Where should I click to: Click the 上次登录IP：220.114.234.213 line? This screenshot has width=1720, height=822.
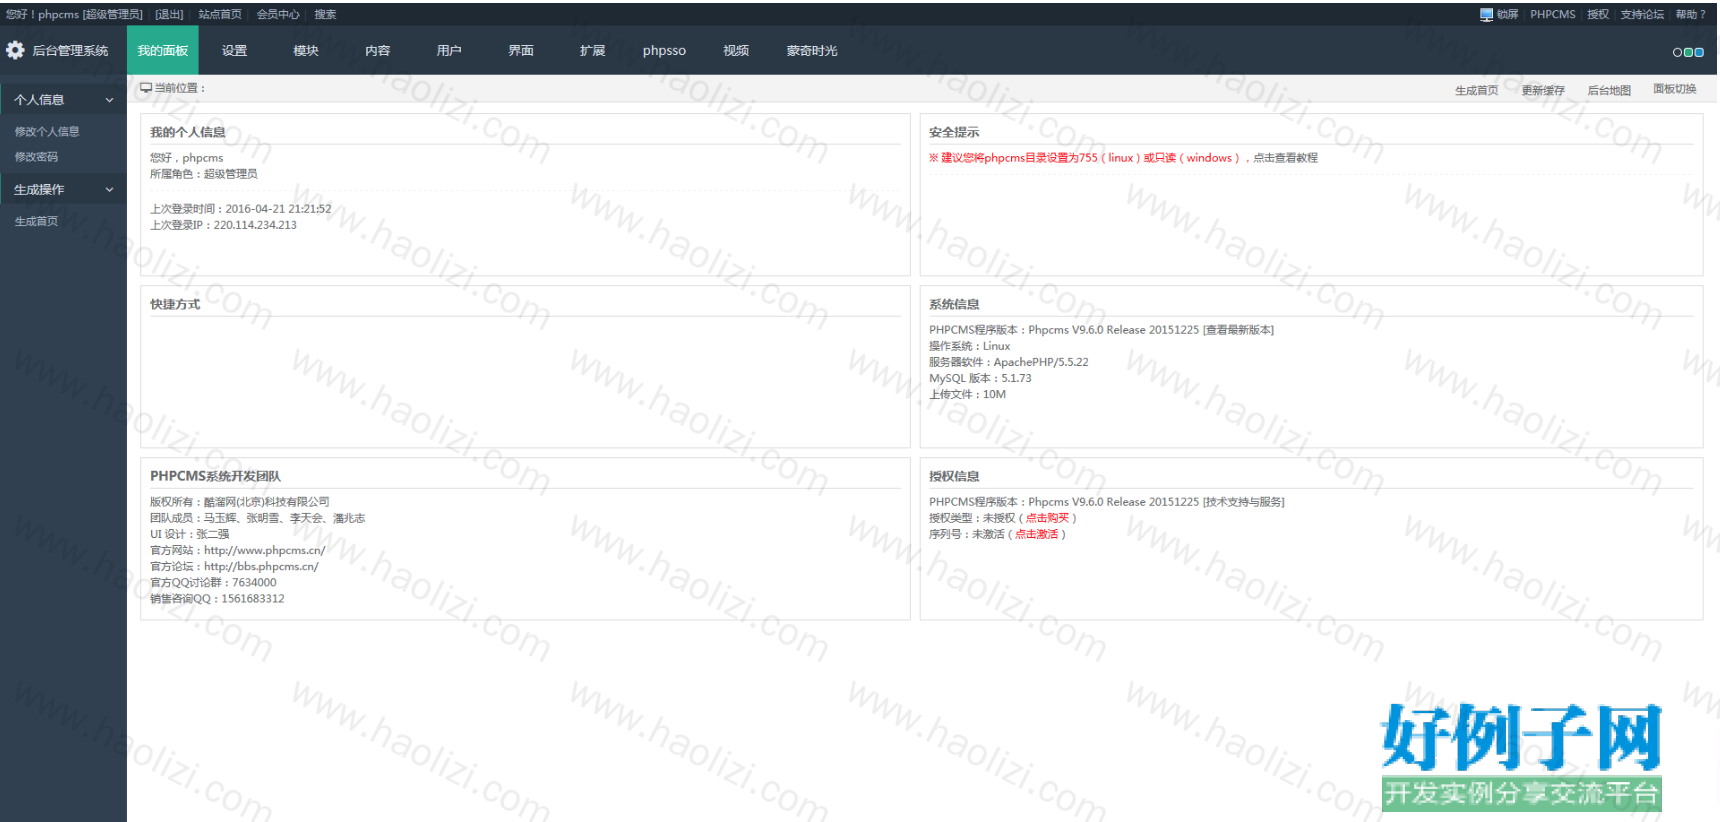pyautogui.click(x=223, y=225)
